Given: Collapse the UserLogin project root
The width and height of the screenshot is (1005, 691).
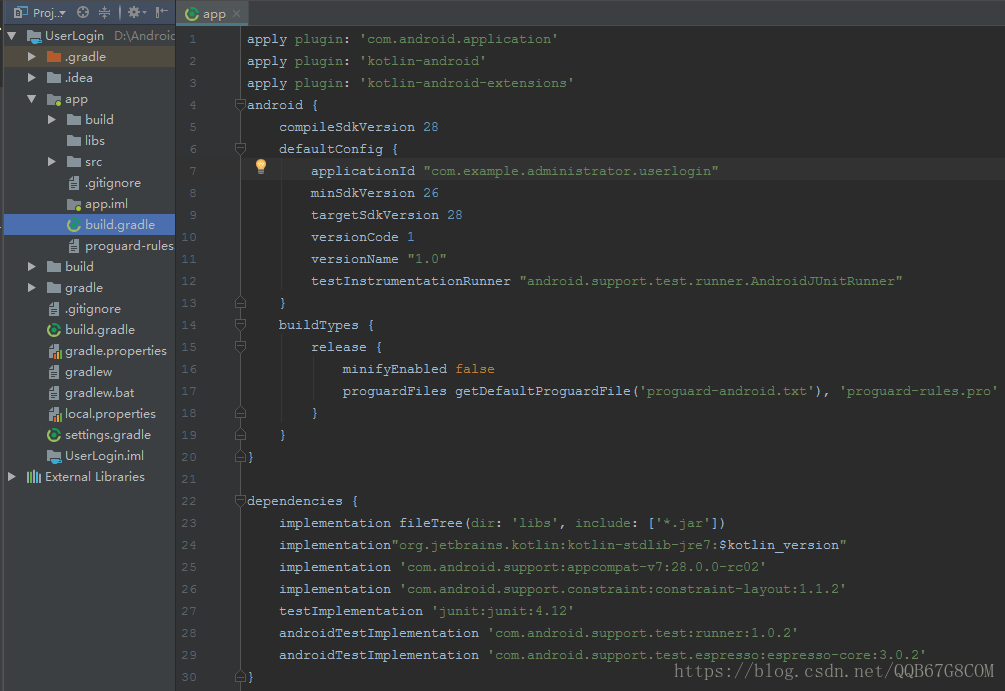Looking at the screenshot, I should click(x=12, y=36).
